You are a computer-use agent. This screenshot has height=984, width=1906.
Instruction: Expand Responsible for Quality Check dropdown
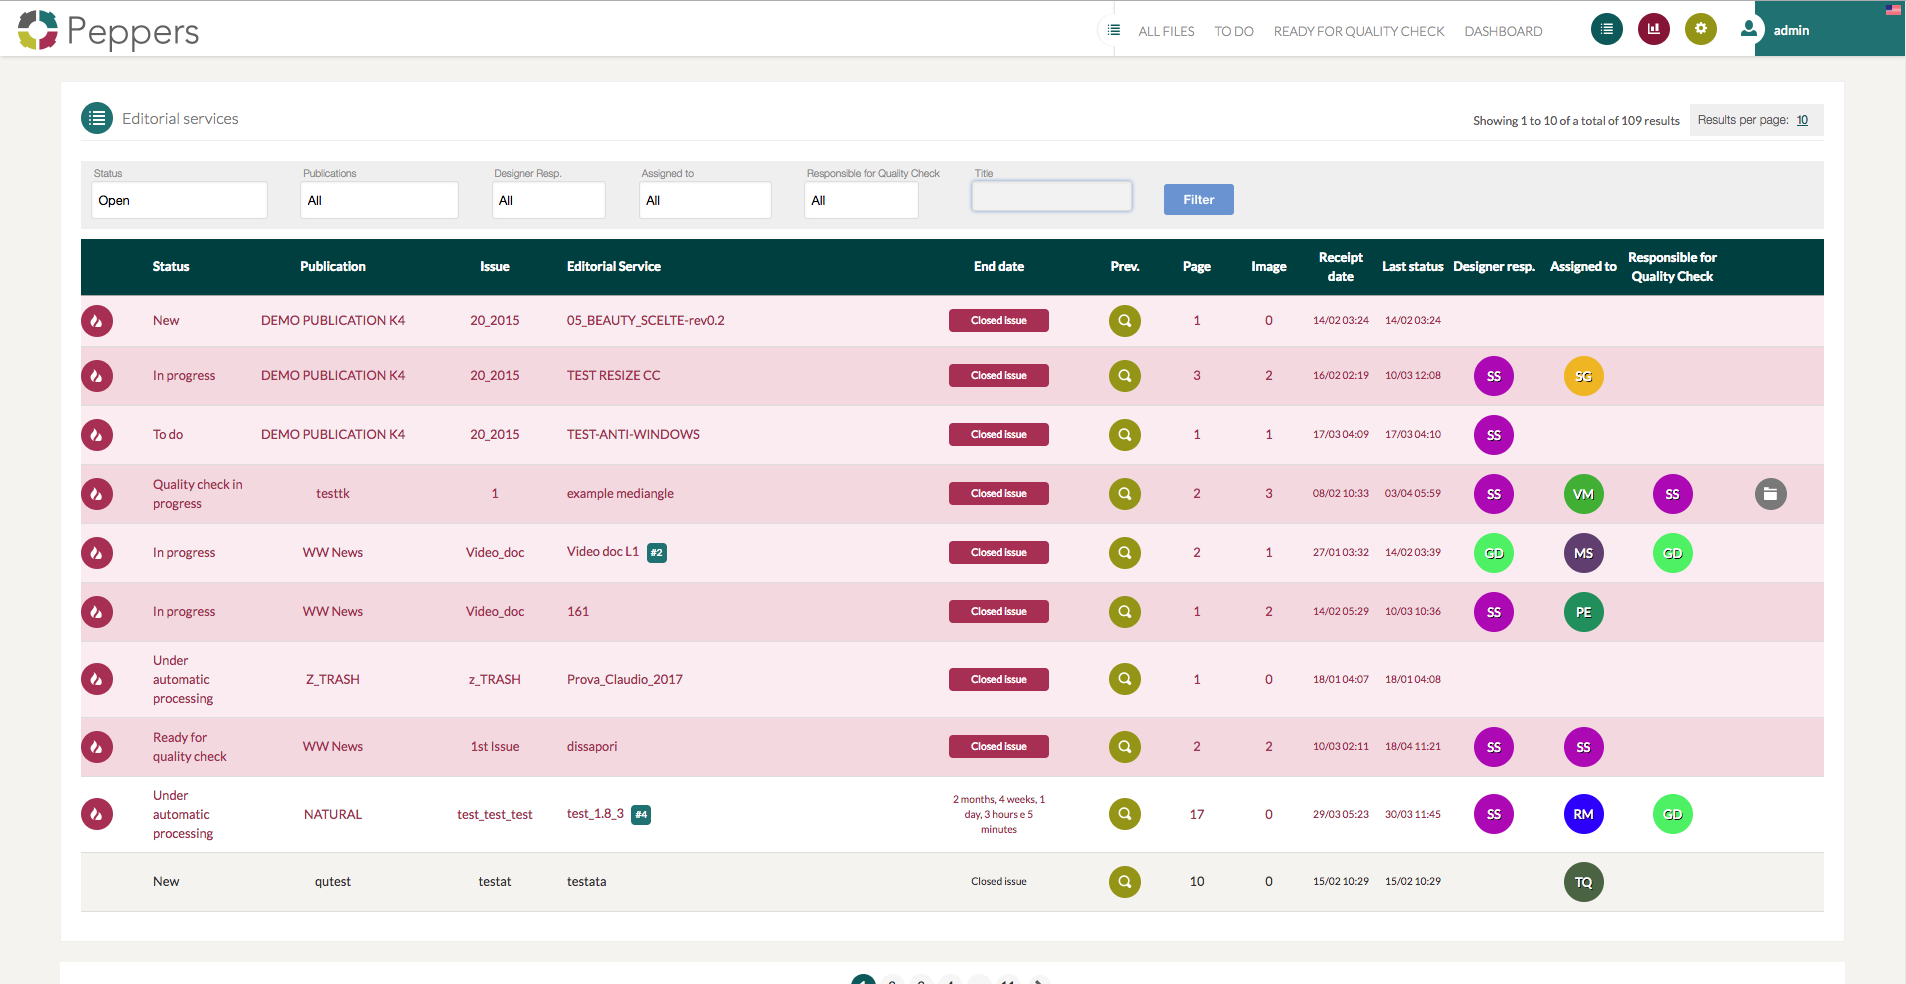coord(861,200)
